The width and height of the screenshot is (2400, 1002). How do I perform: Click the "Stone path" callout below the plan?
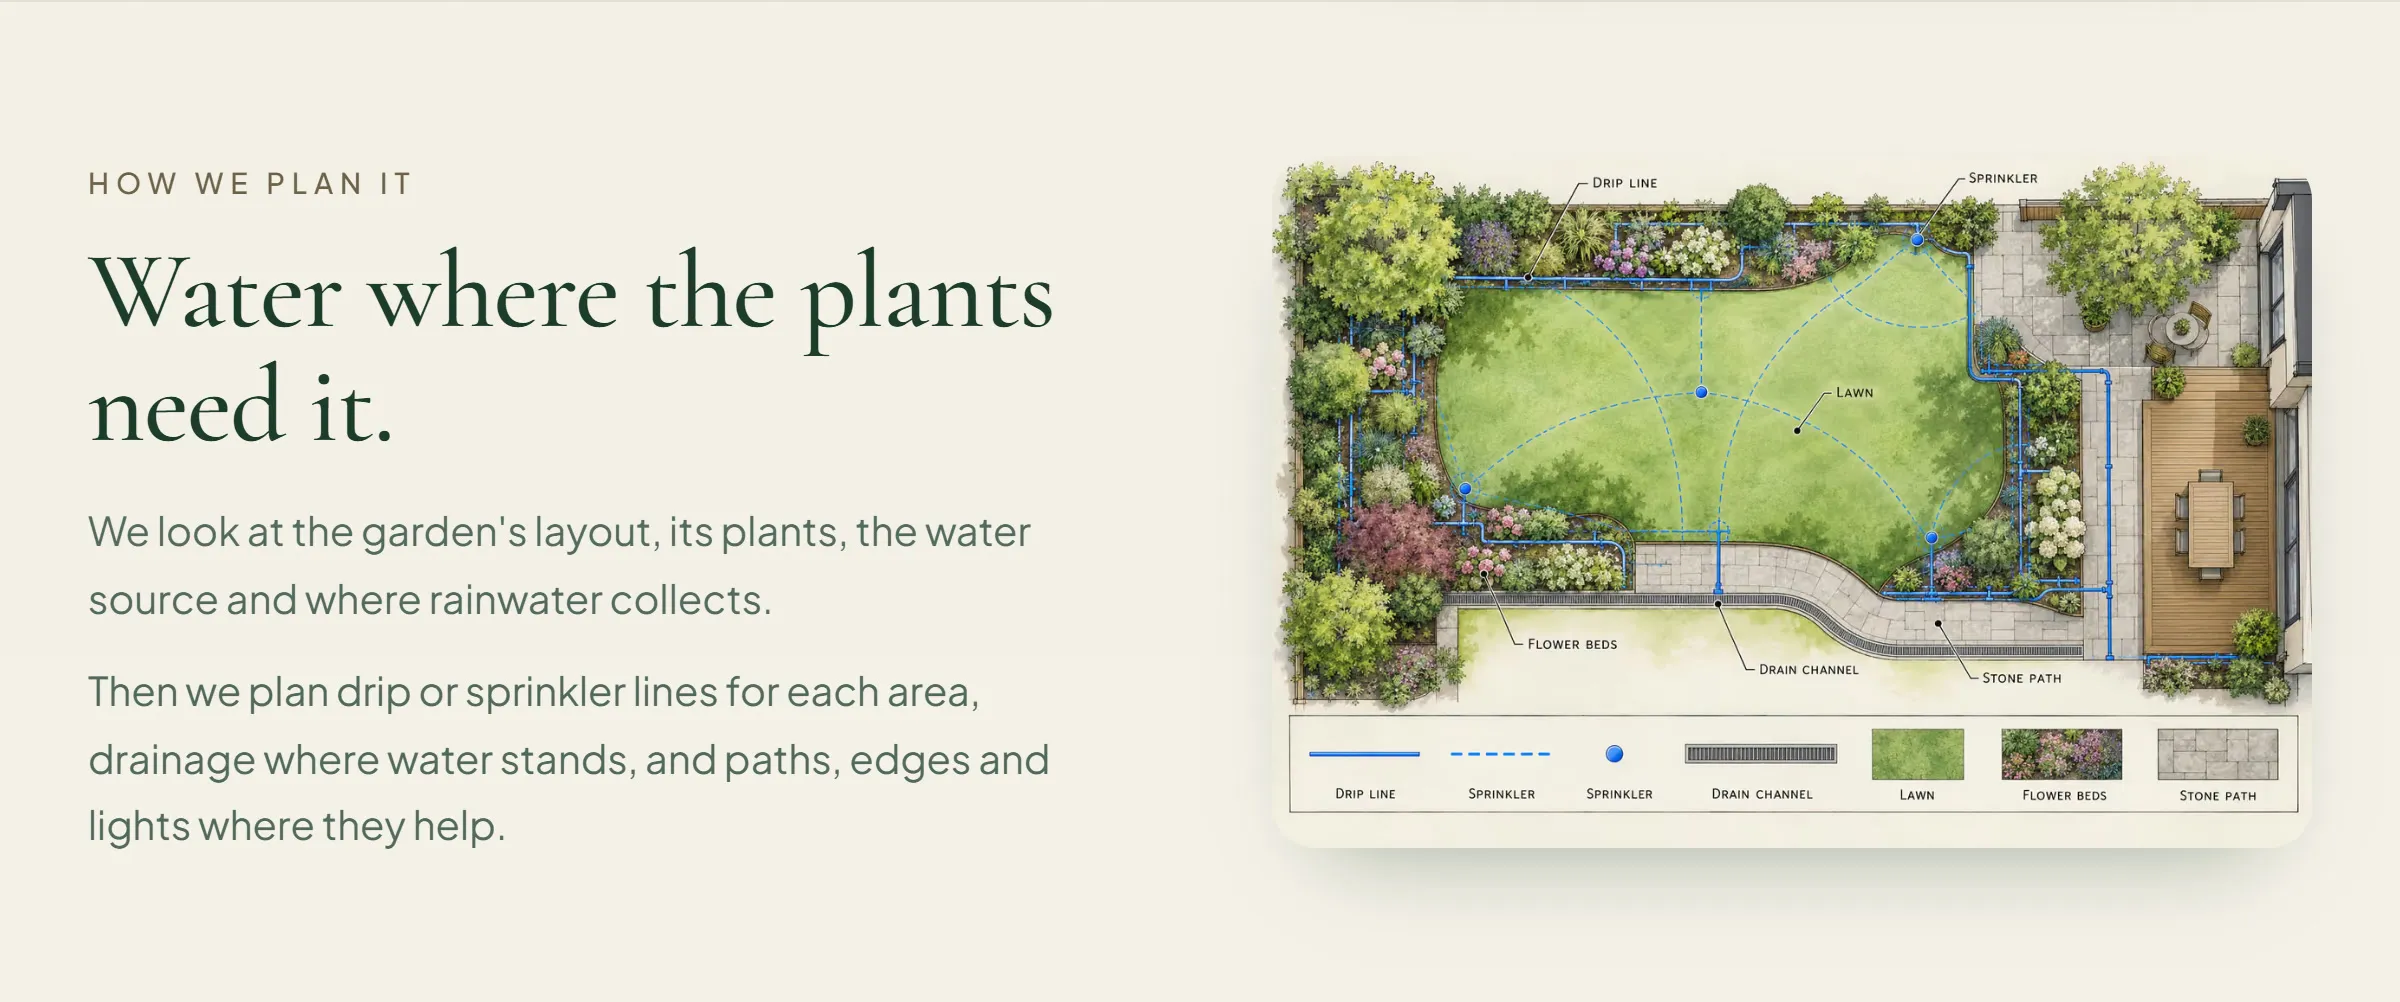point(2022,678)
